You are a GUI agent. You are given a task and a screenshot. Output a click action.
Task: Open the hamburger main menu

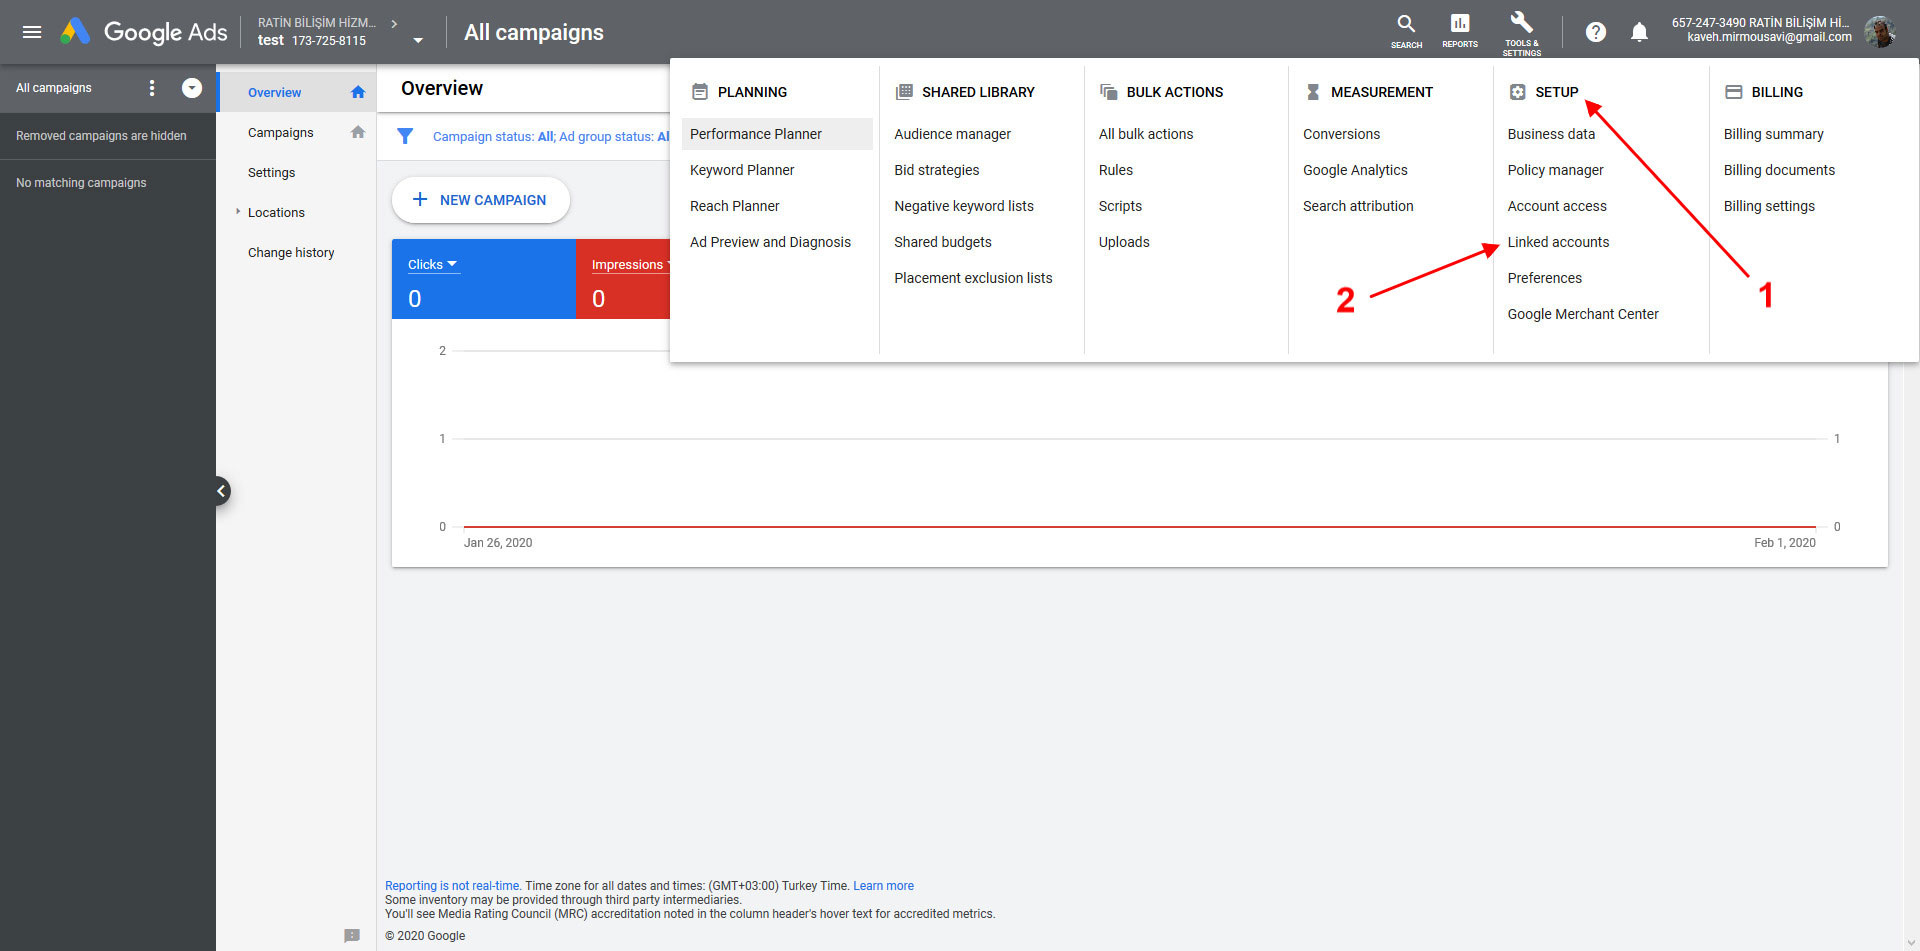point(32,32)
